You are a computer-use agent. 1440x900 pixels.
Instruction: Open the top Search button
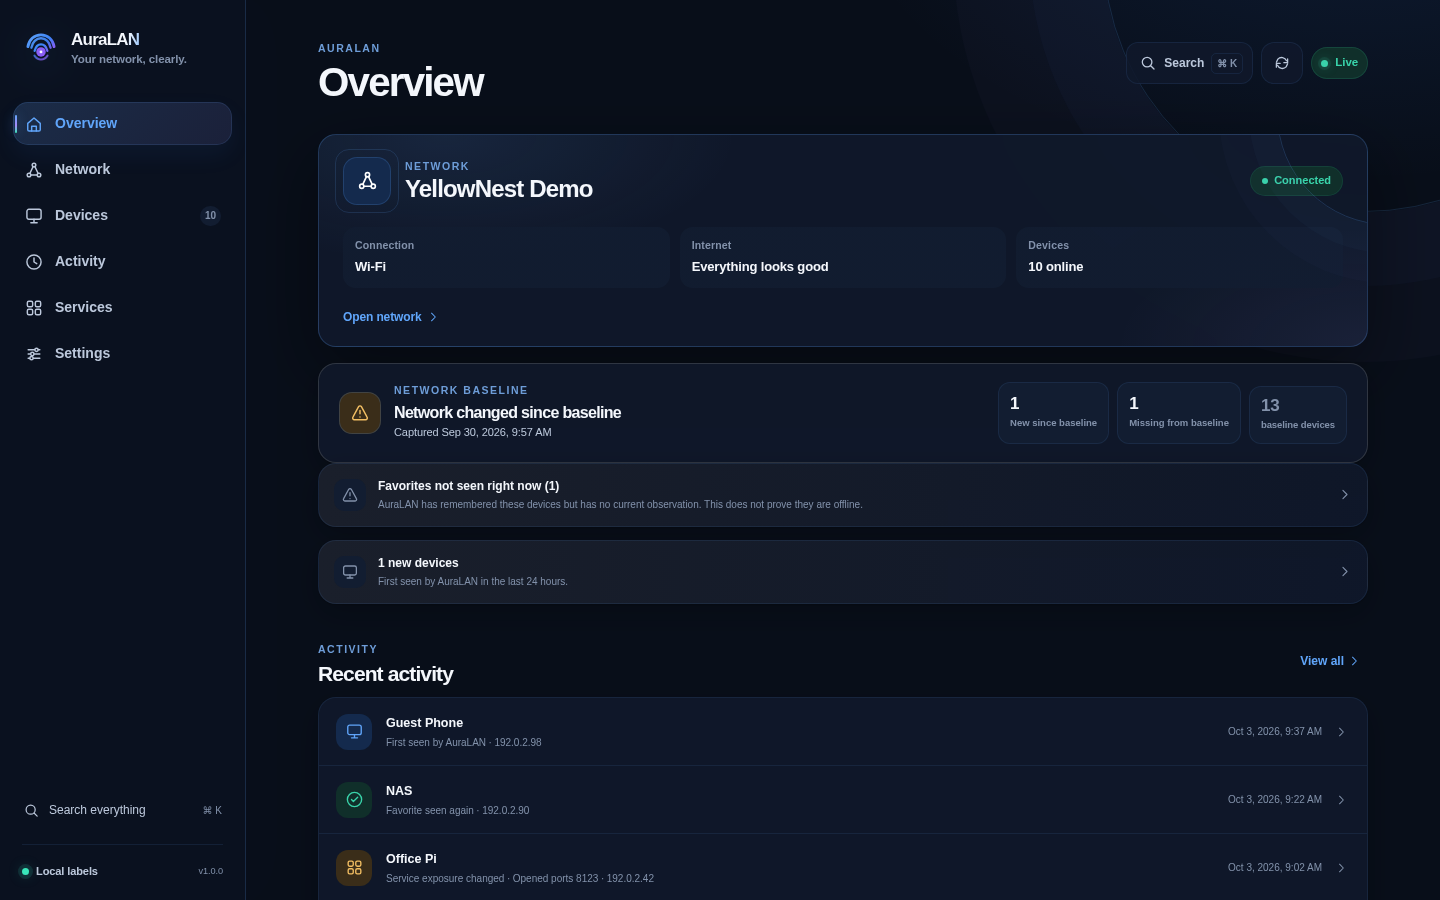(x=1189, y=63)
